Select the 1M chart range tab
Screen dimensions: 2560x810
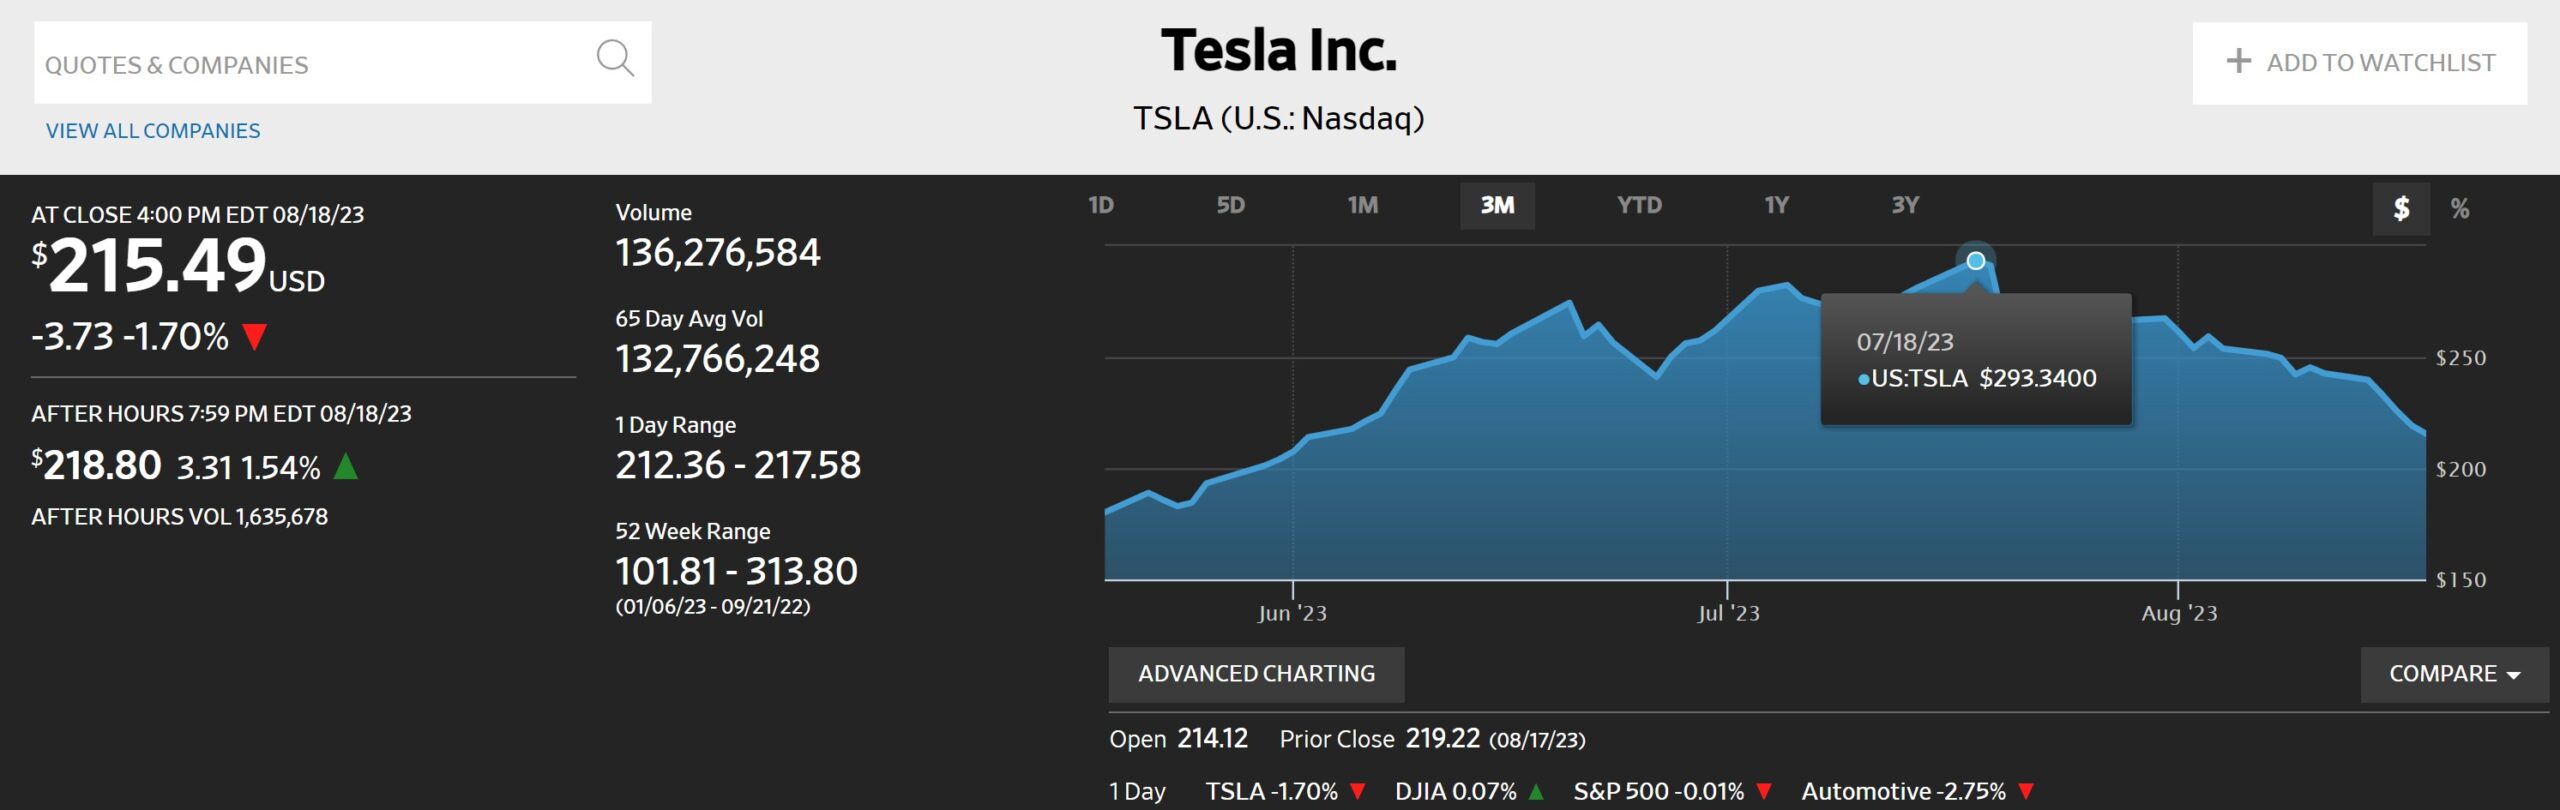click(x=1362, y=206)
